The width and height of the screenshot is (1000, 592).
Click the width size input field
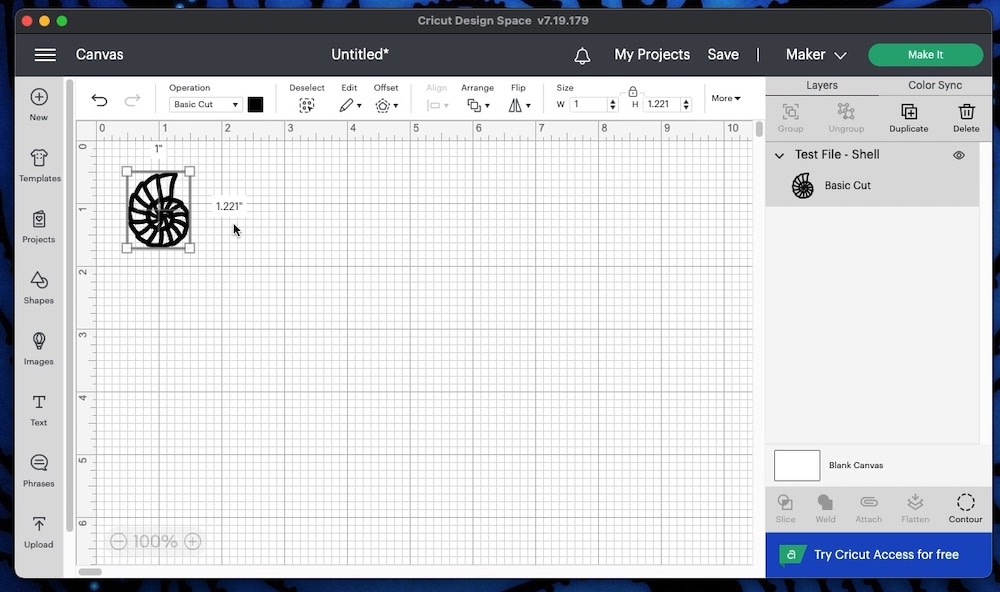(x=589, y=105)
